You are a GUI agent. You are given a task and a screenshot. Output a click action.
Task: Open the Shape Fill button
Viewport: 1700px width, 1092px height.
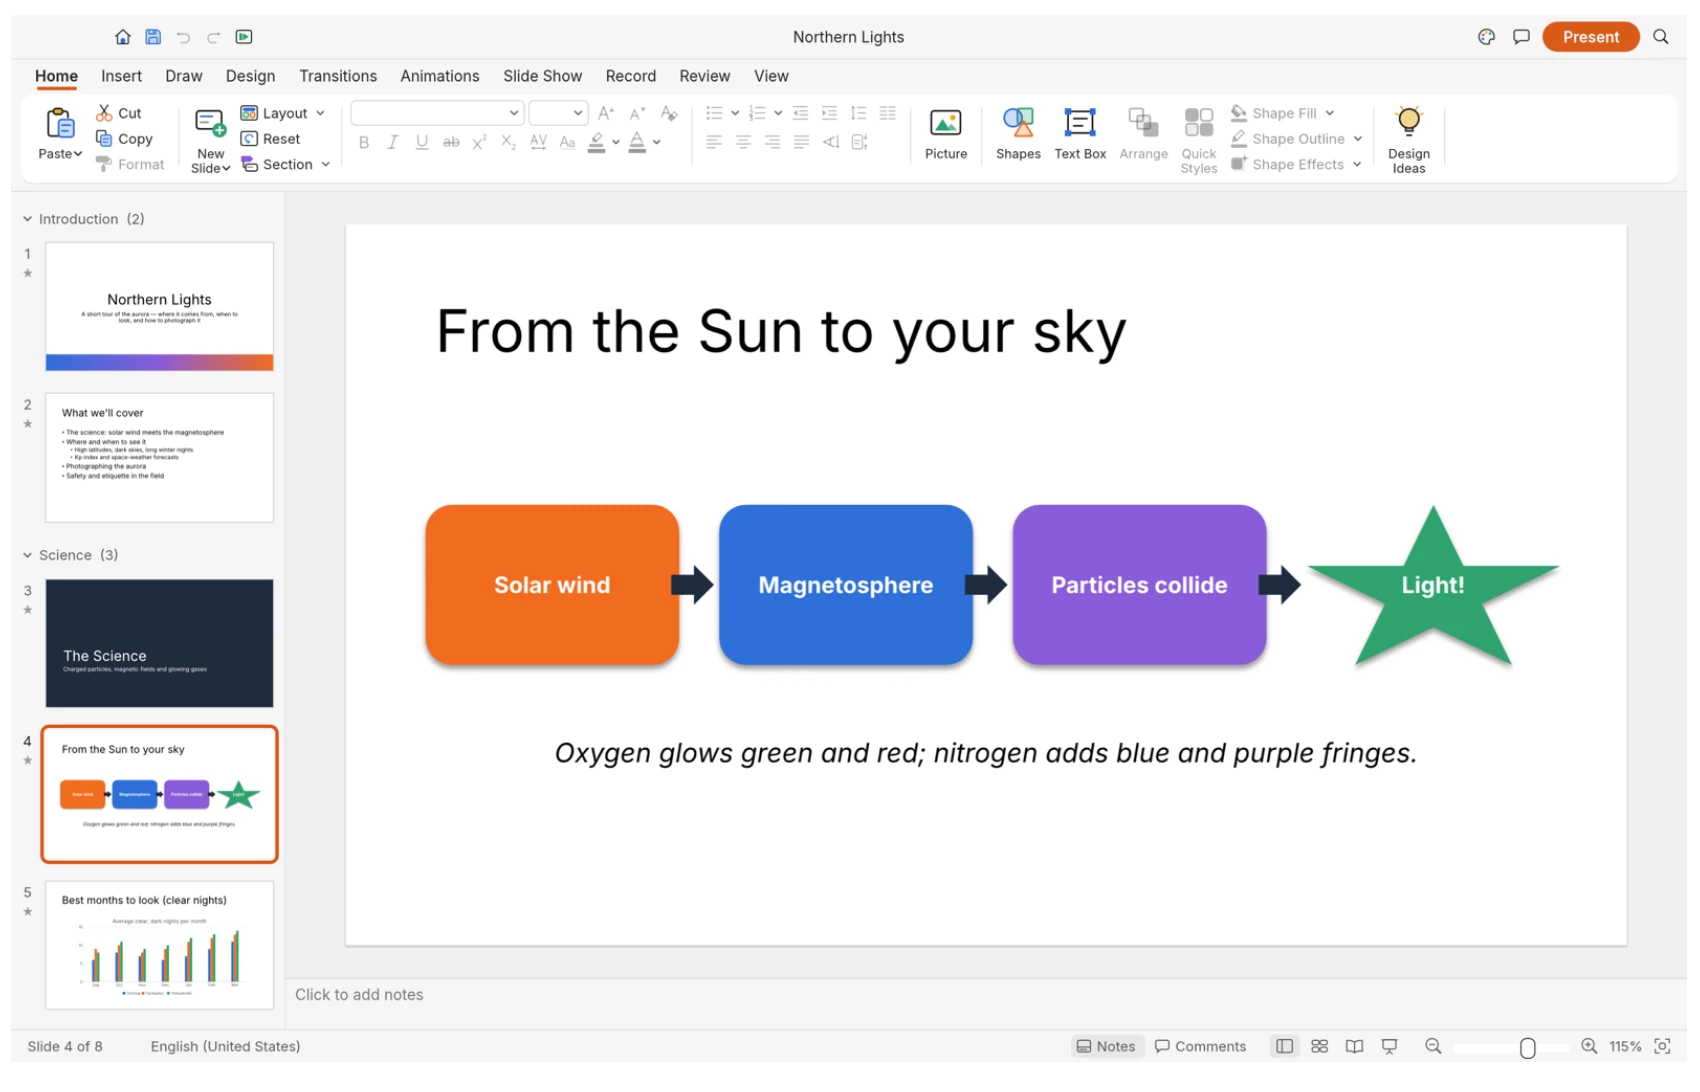[x=1283, y=113]
